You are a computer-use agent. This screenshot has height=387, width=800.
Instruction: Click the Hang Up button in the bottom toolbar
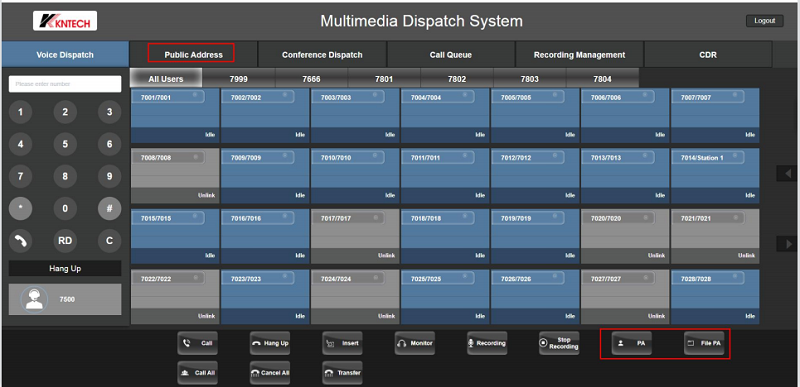coord(270,343)
